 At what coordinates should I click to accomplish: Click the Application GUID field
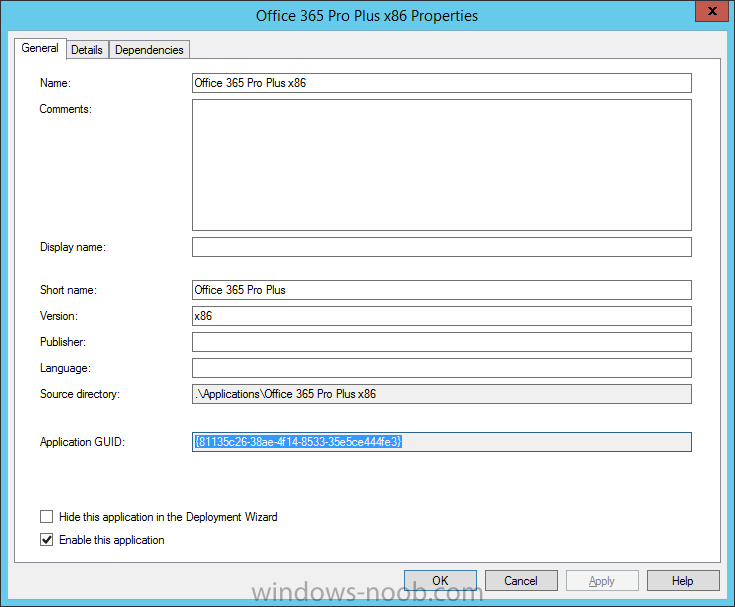pyautogui.click(x=442, y=442)
